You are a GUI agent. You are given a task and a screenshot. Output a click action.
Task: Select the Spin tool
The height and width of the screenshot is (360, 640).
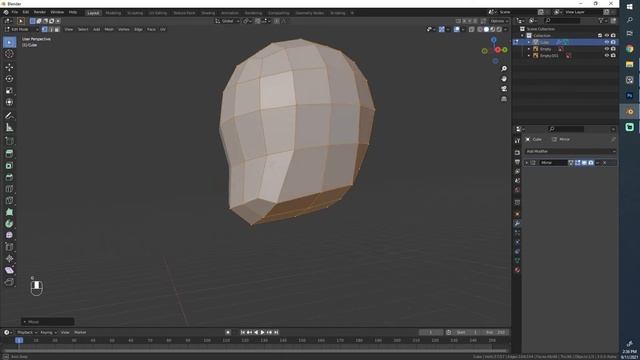(x=9, y=224)
